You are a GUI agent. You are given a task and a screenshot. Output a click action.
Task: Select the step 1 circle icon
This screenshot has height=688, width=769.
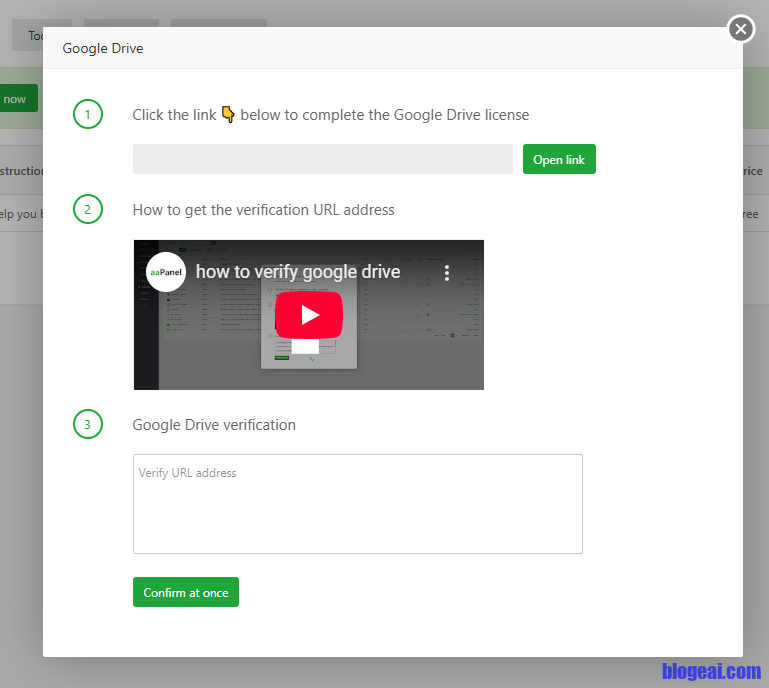88,115
